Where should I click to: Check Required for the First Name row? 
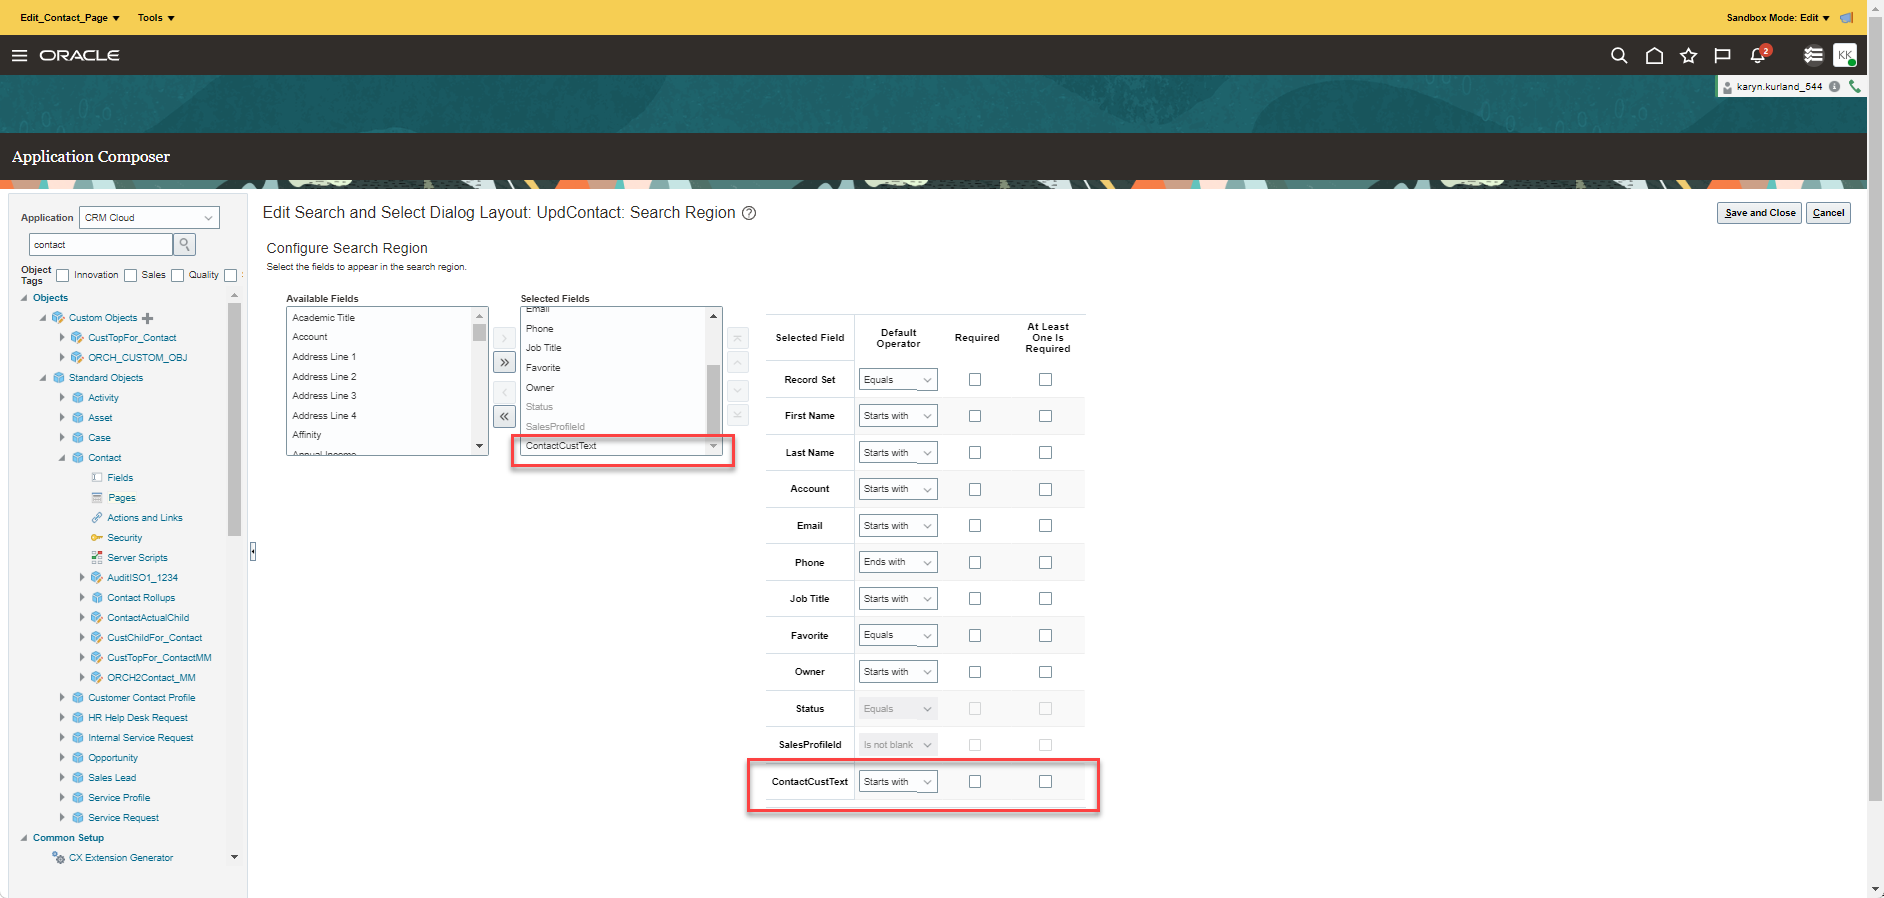975,416
